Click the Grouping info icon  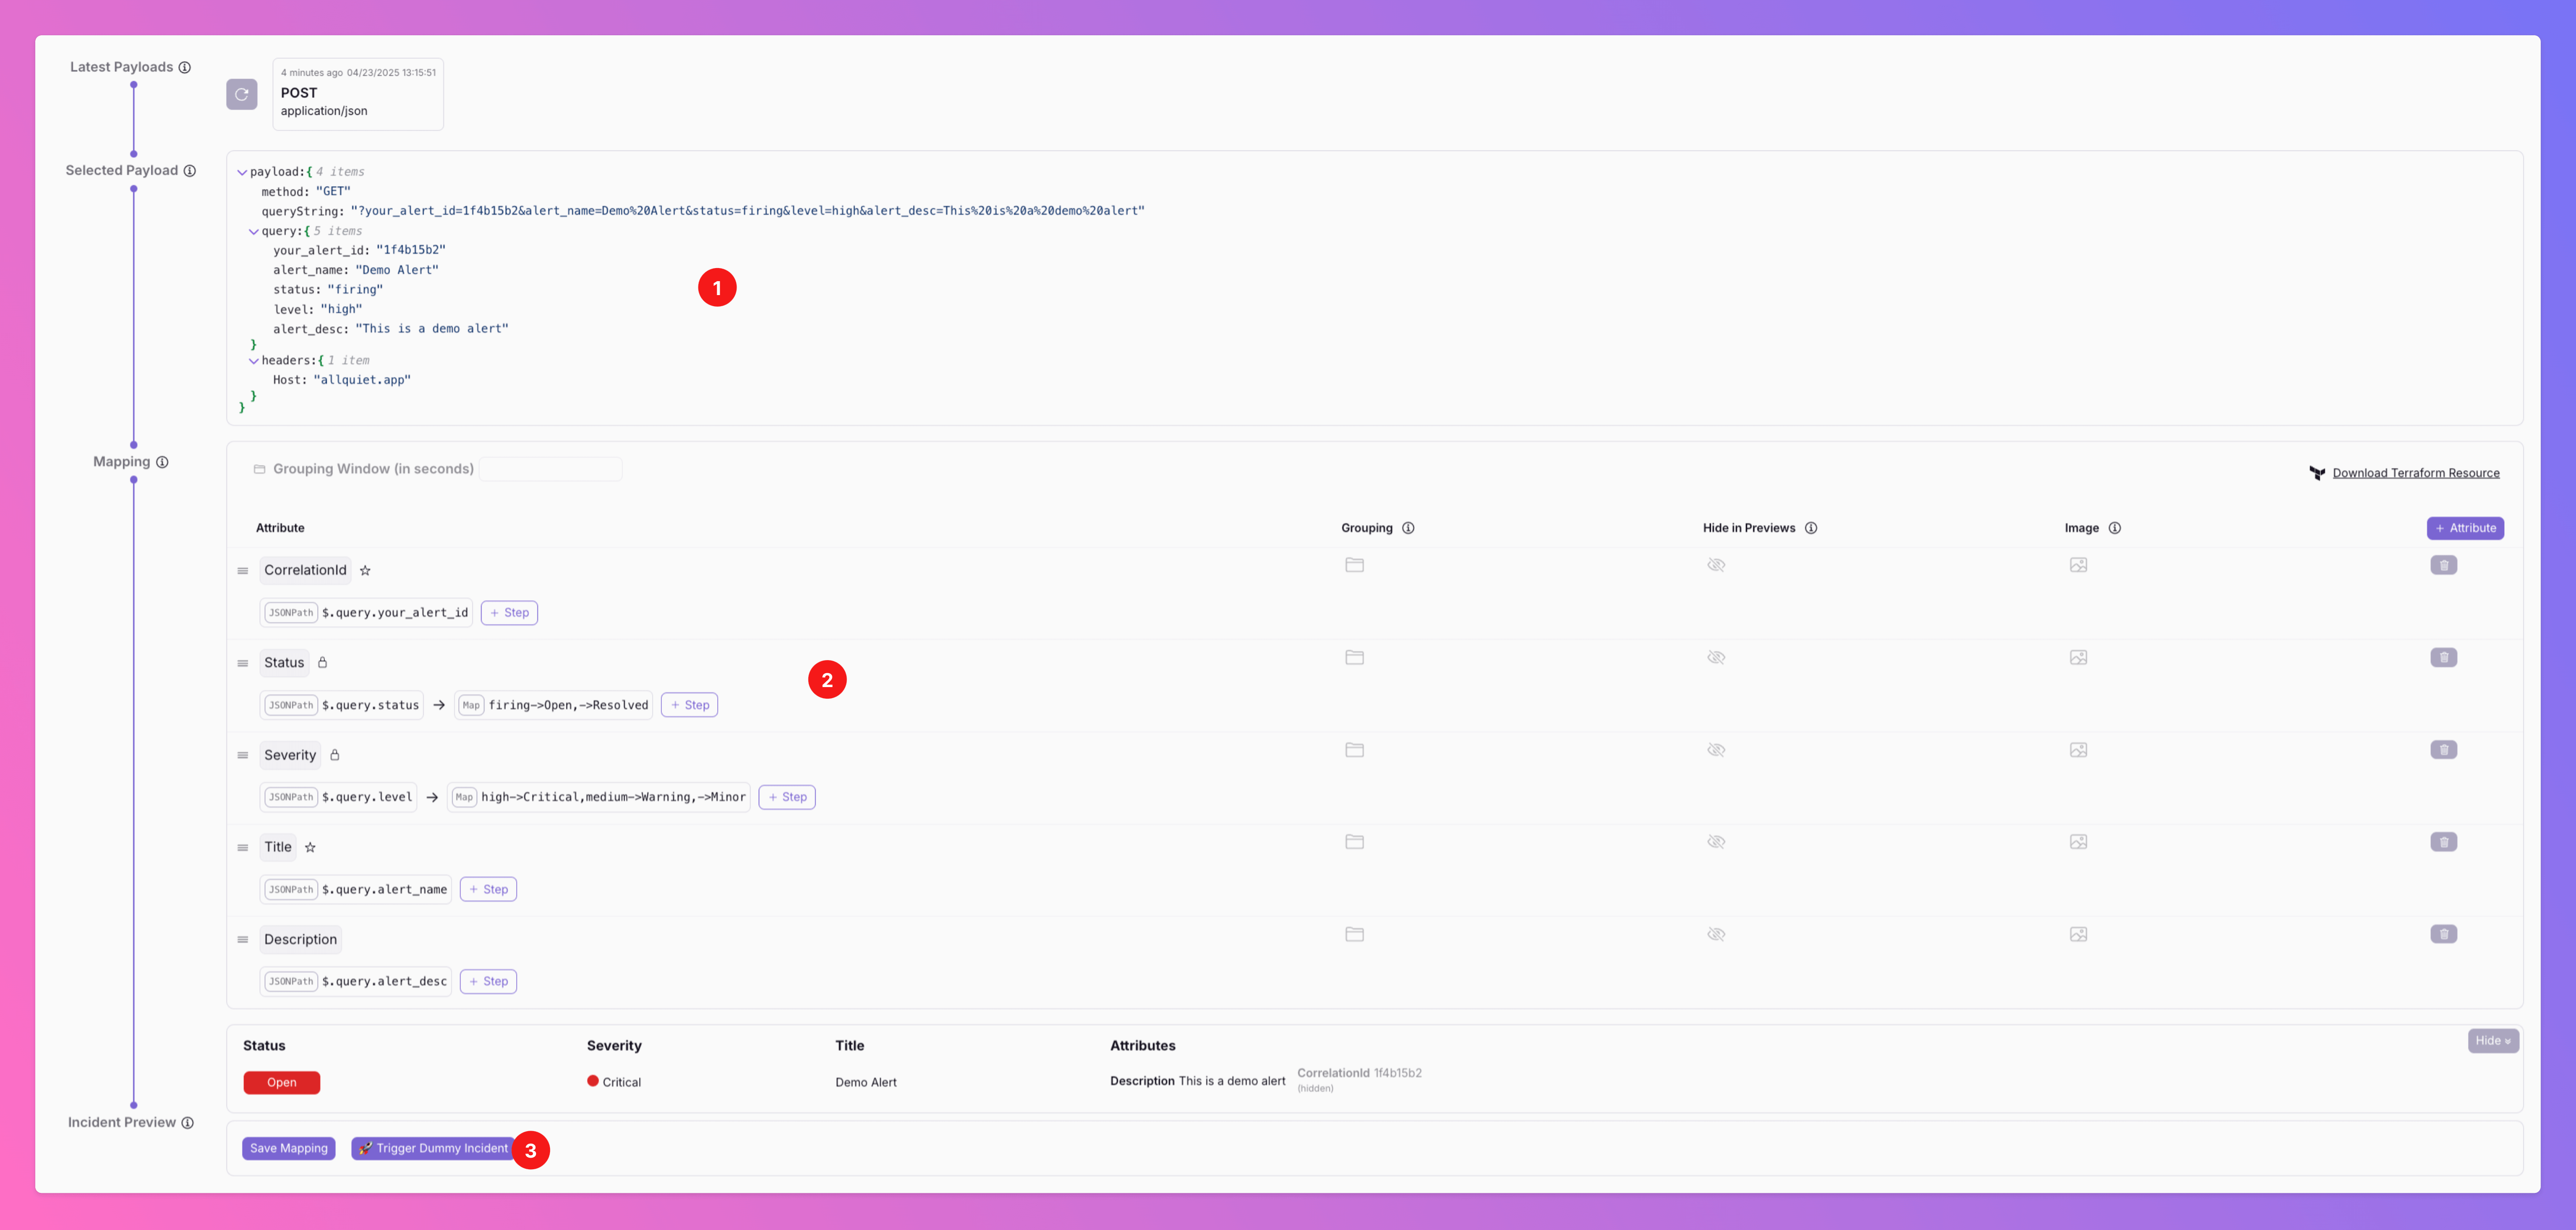1408,528
